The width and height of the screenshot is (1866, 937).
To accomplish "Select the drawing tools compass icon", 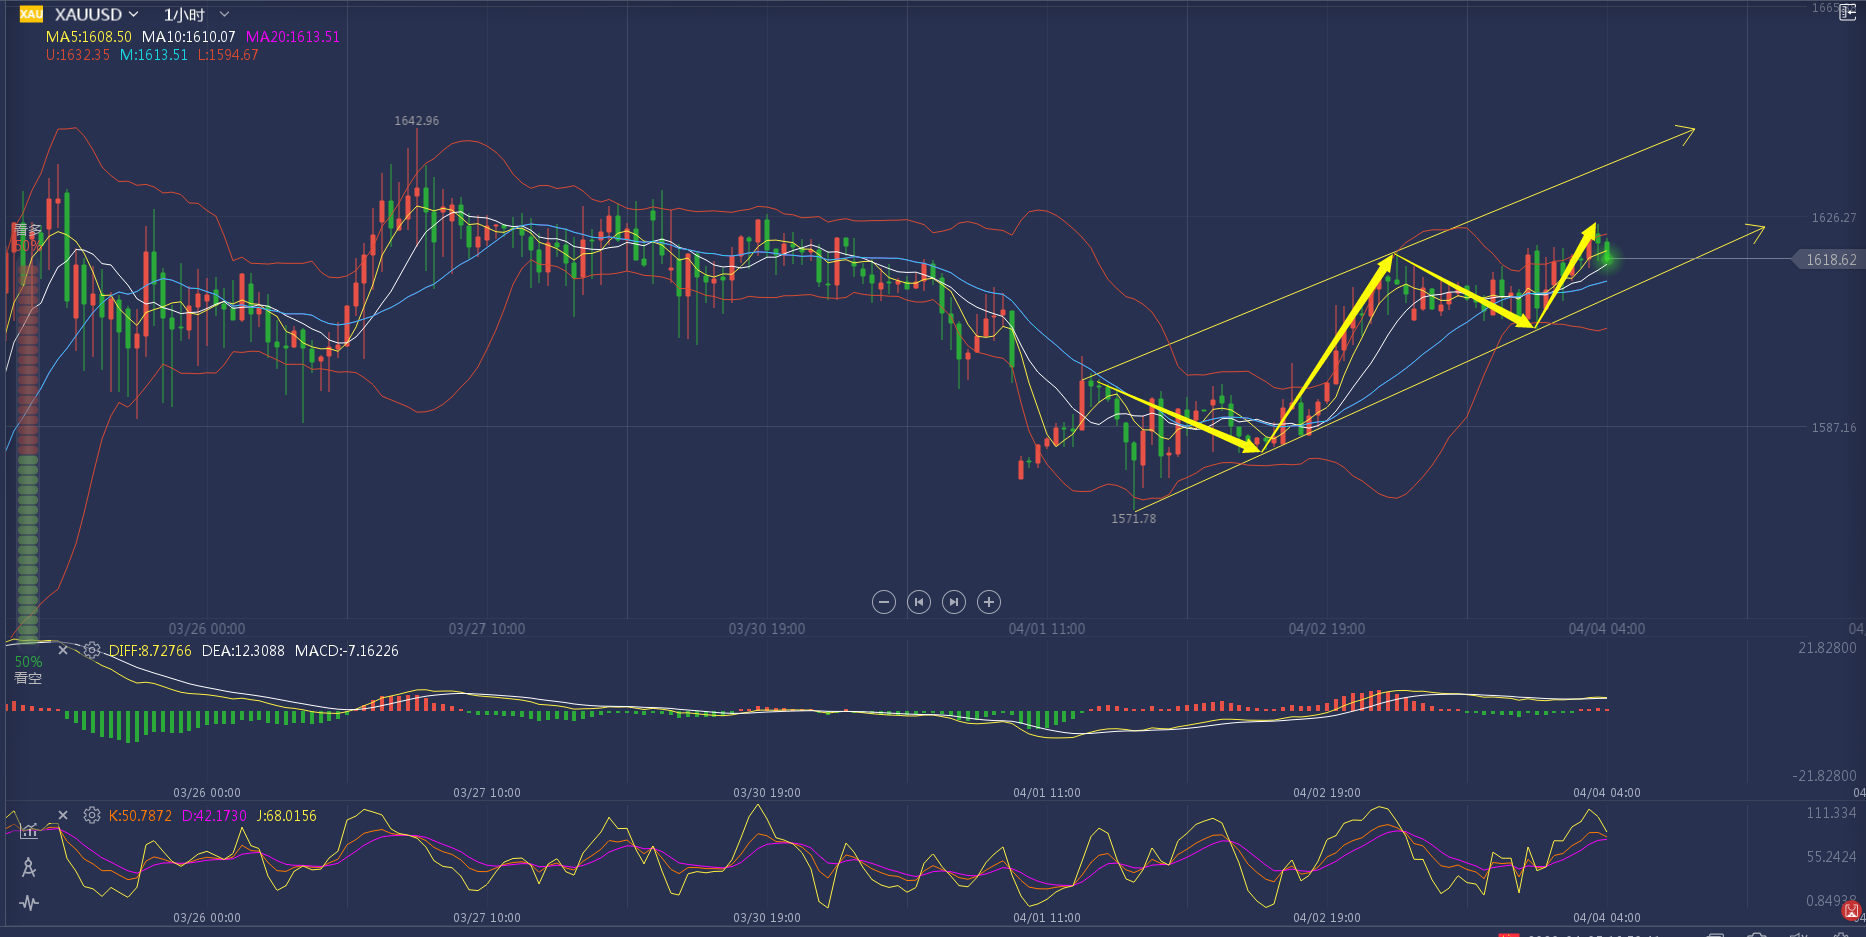I will 29,867.
